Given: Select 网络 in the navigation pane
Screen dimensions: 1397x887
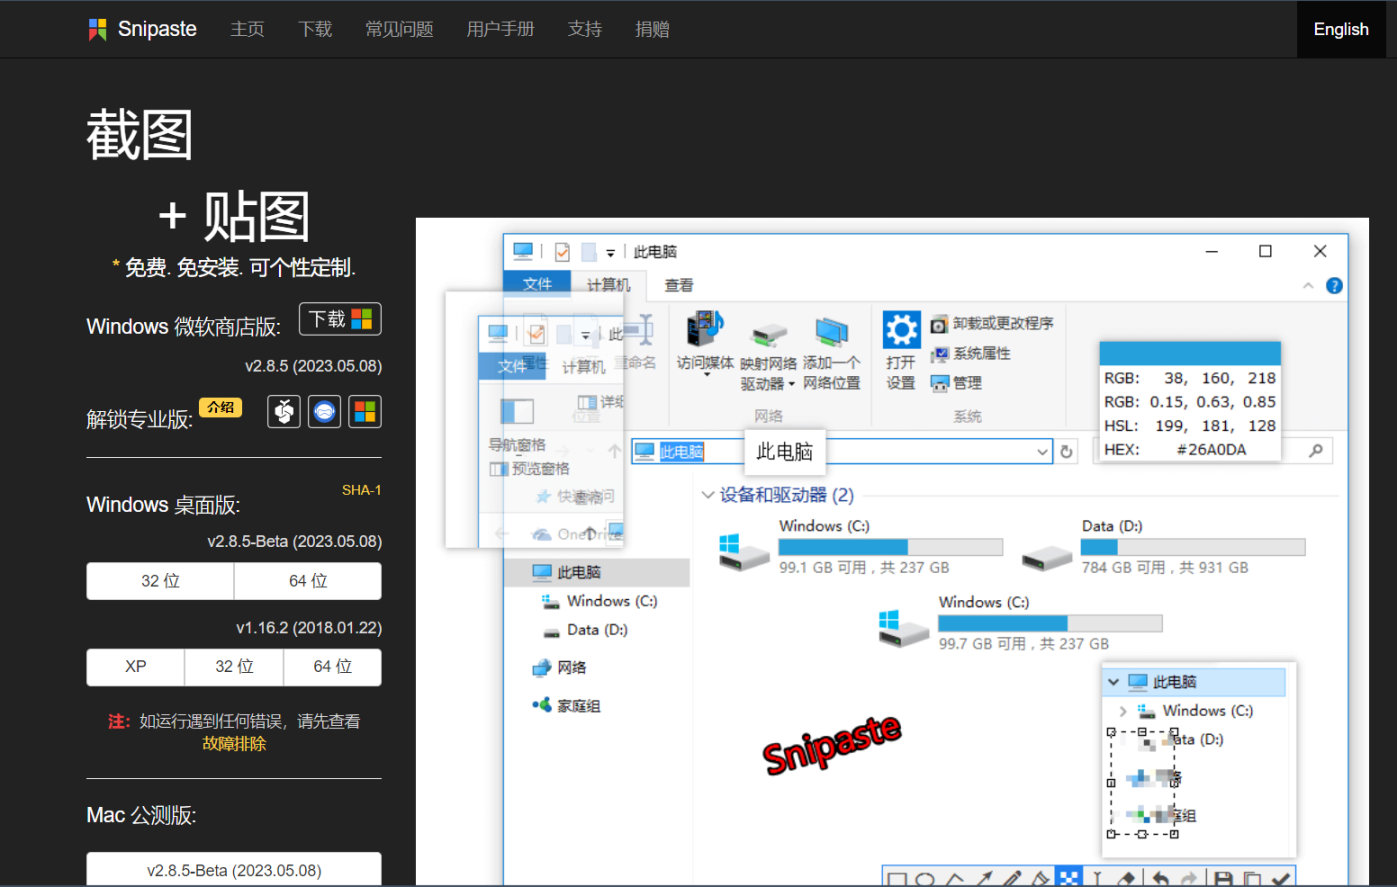Looking at the screenshot, I should [x=560, y=668].
